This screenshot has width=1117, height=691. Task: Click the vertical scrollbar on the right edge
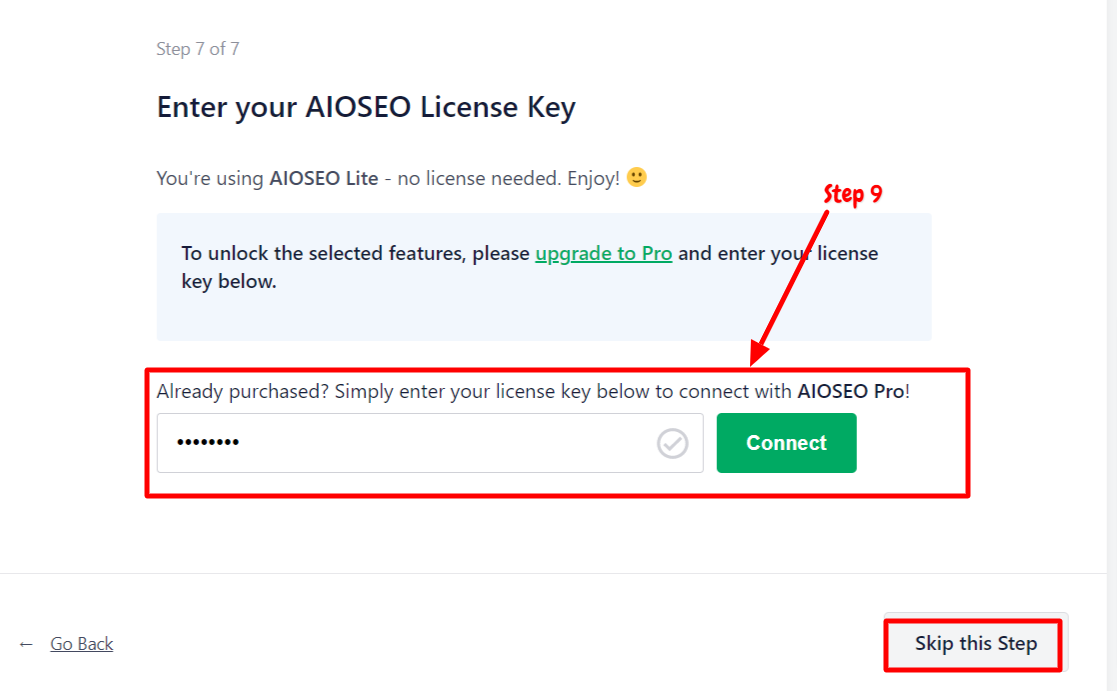pos(1111,346)
